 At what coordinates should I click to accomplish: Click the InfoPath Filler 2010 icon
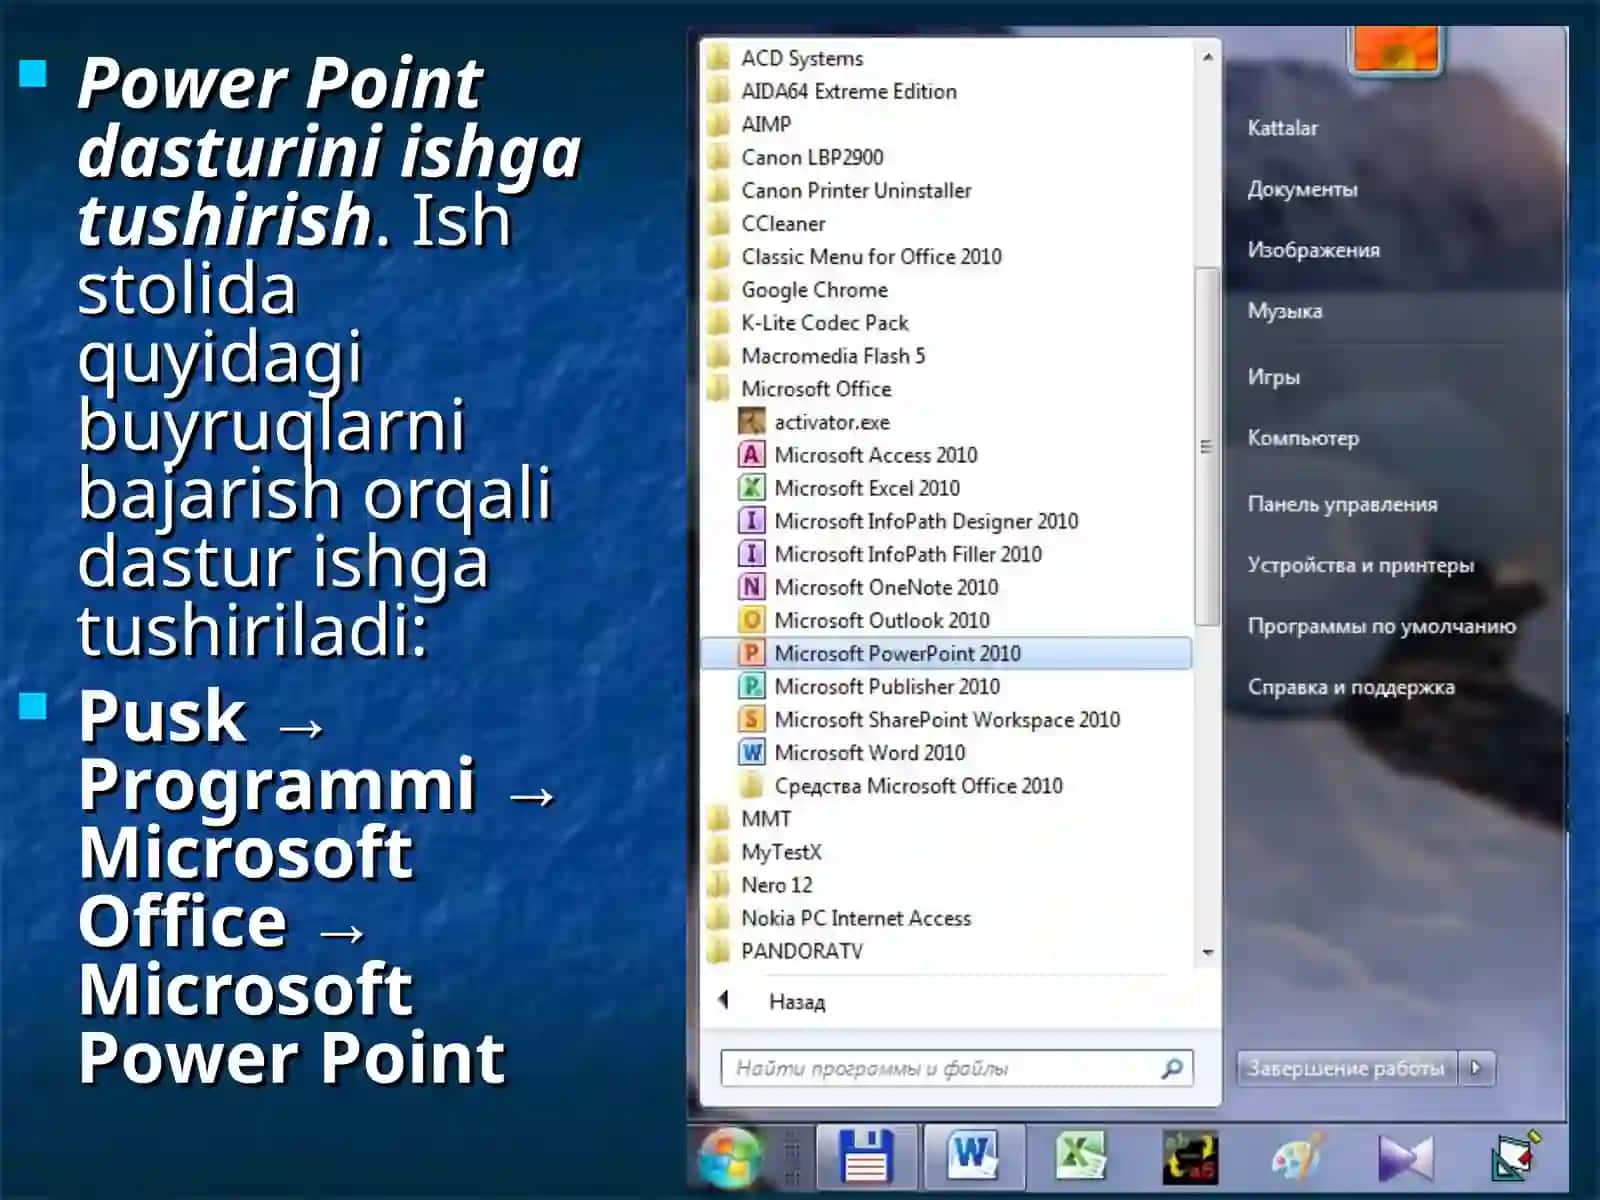(751, 554)
